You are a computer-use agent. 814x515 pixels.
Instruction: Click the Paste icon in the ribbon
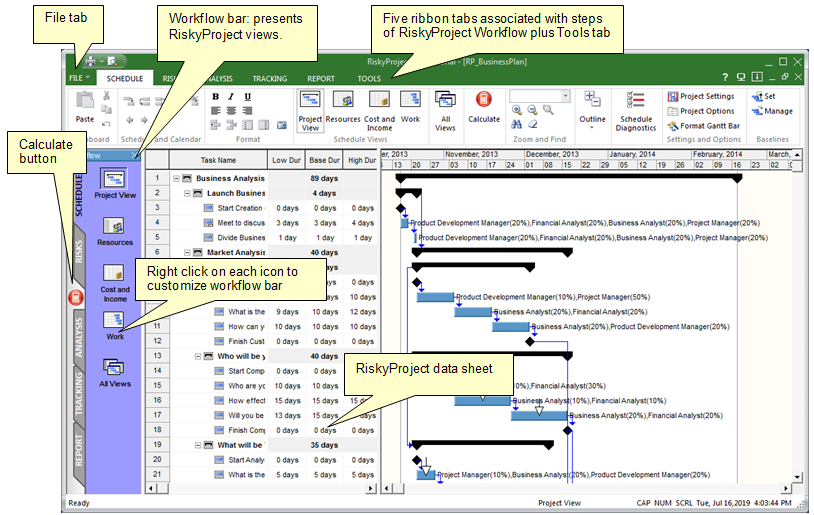pyautogui.click(x=85, y=102)
